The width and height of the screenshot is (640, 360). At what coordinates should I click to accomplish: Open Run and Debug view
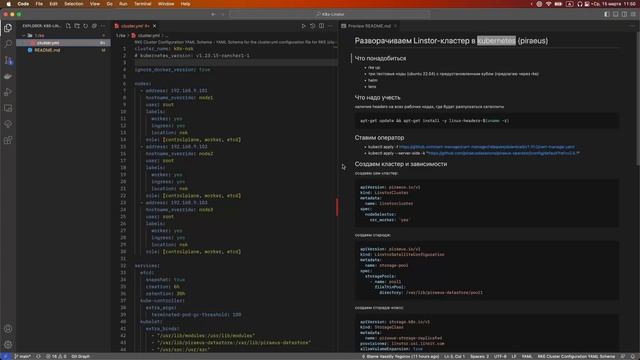(8, 92)
